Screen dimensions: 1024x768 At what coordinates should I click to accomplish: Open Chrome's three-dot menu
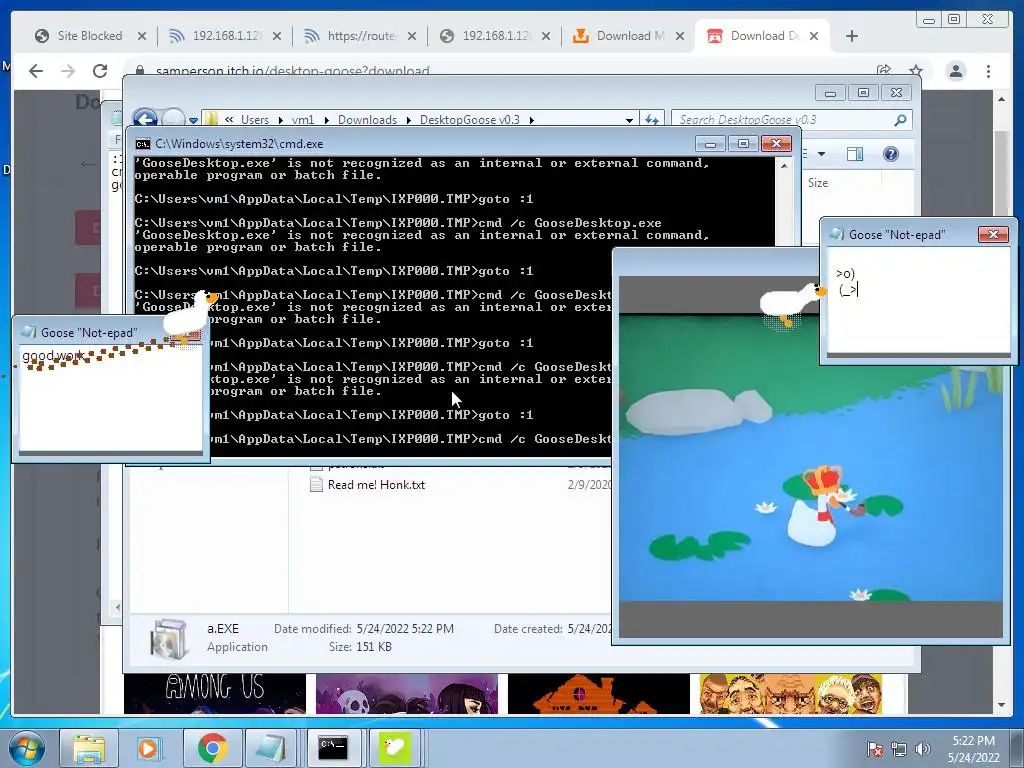coord(988,71)
